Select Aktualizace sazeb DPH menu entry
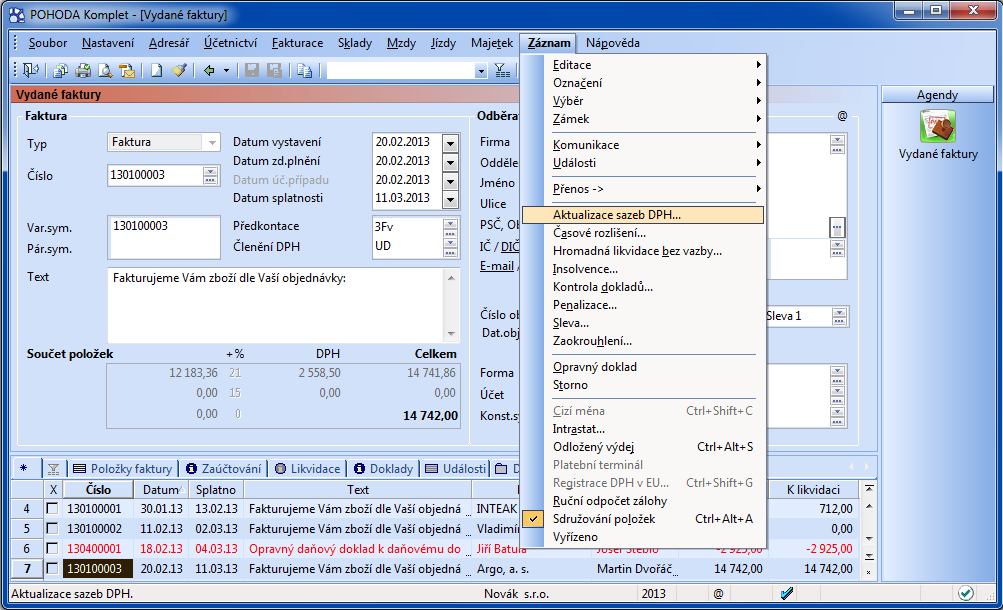 pos(643,215)
